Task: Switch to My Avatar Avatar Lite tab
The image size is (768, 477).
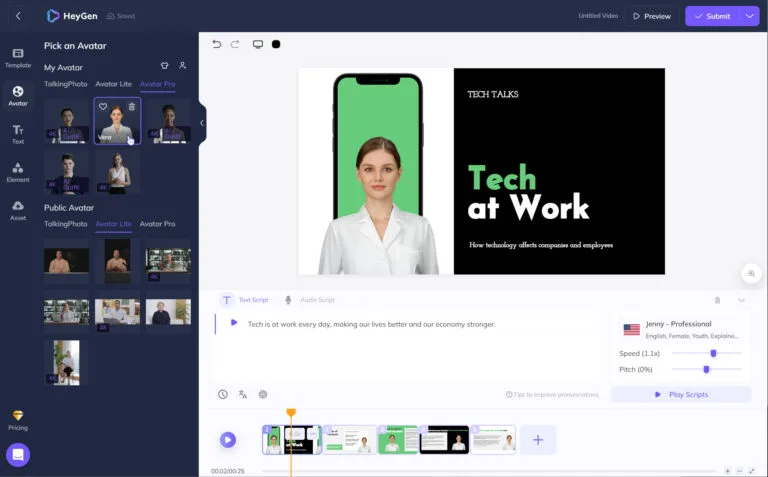Action: coord(114,84)
